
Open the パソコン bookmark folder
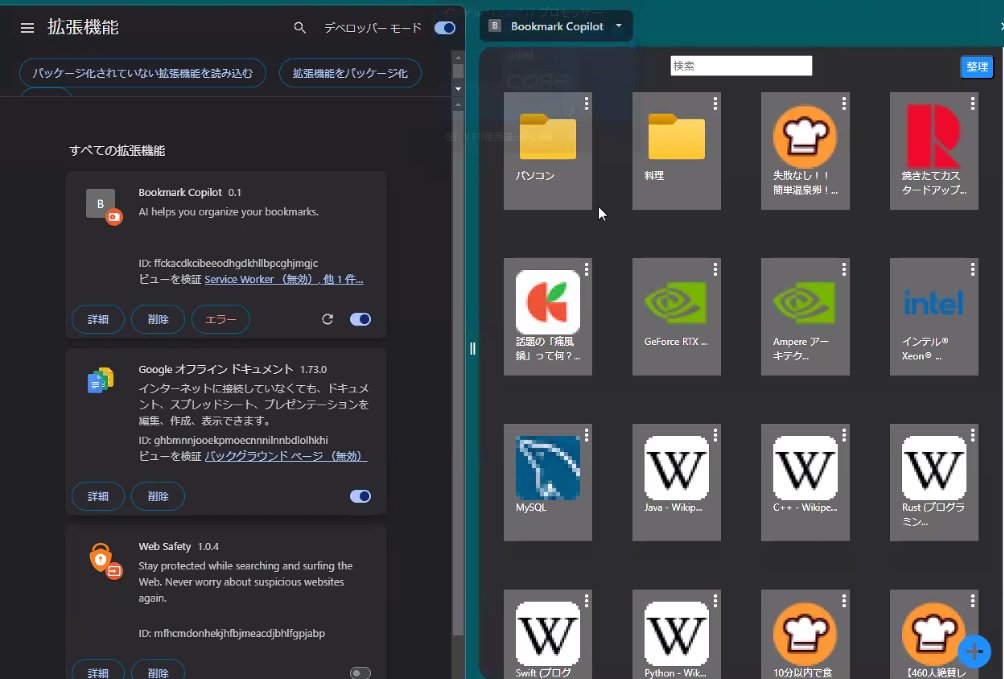click(548, 151)
